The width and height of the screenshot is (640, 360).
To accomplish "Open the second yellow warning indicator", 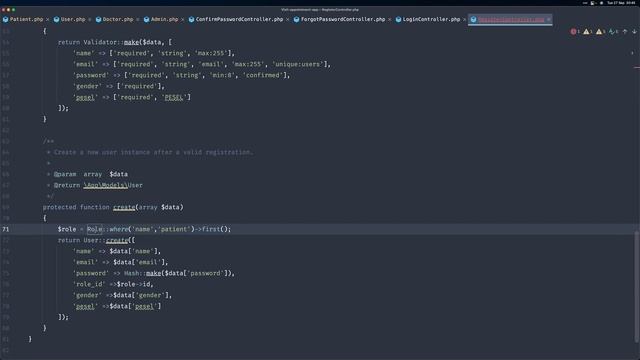I will coord(600,31).
